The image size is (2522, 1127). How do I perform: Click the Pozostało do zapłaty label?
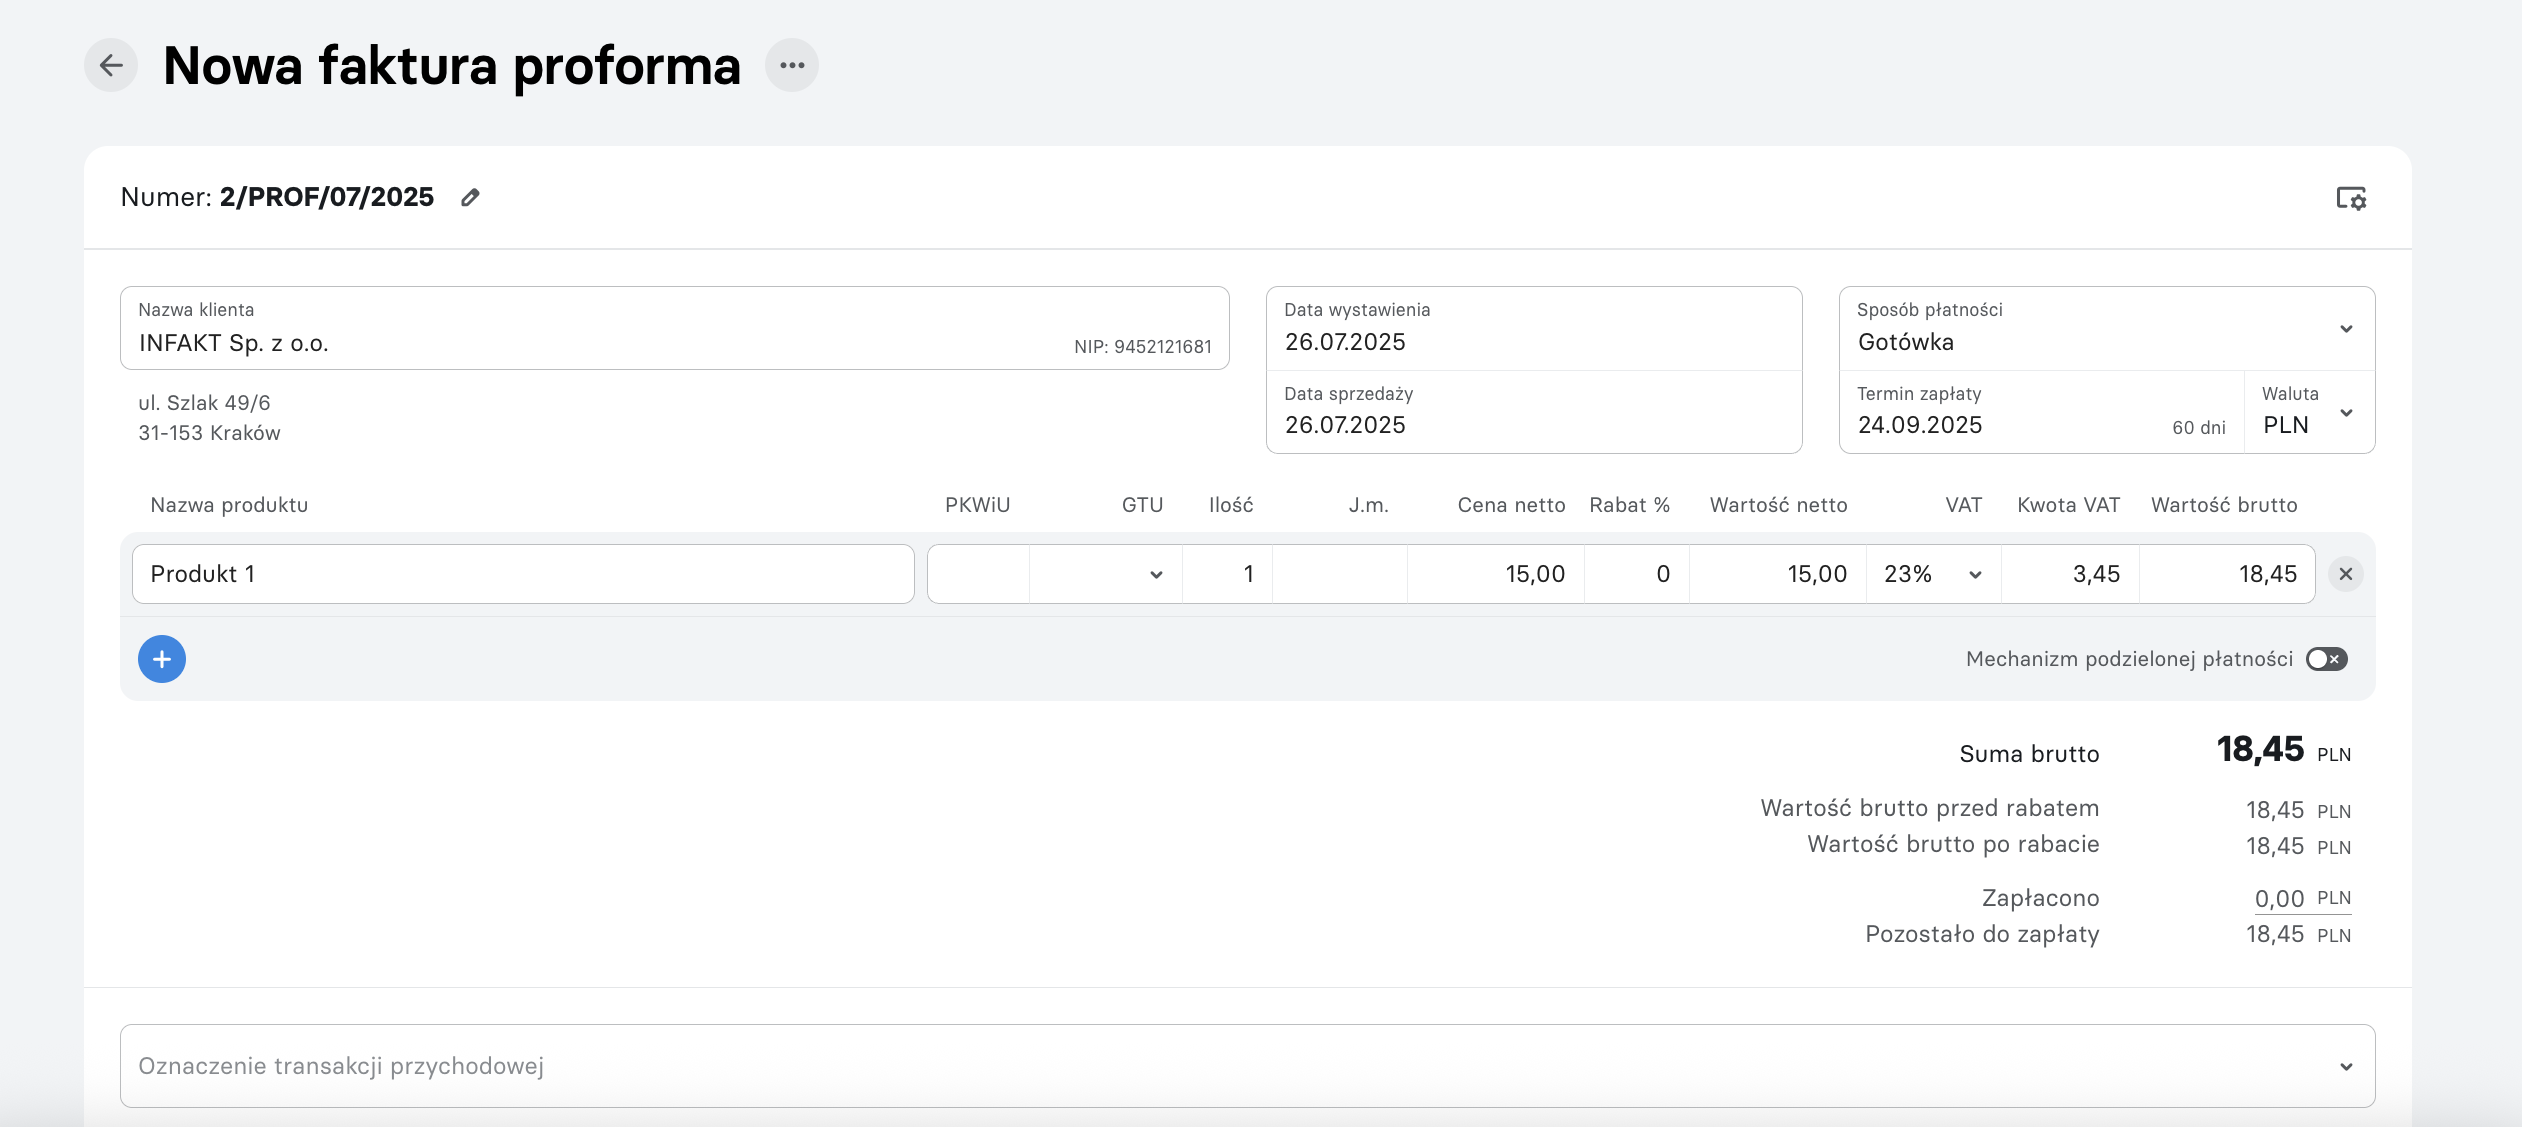tap(1982, 935)
